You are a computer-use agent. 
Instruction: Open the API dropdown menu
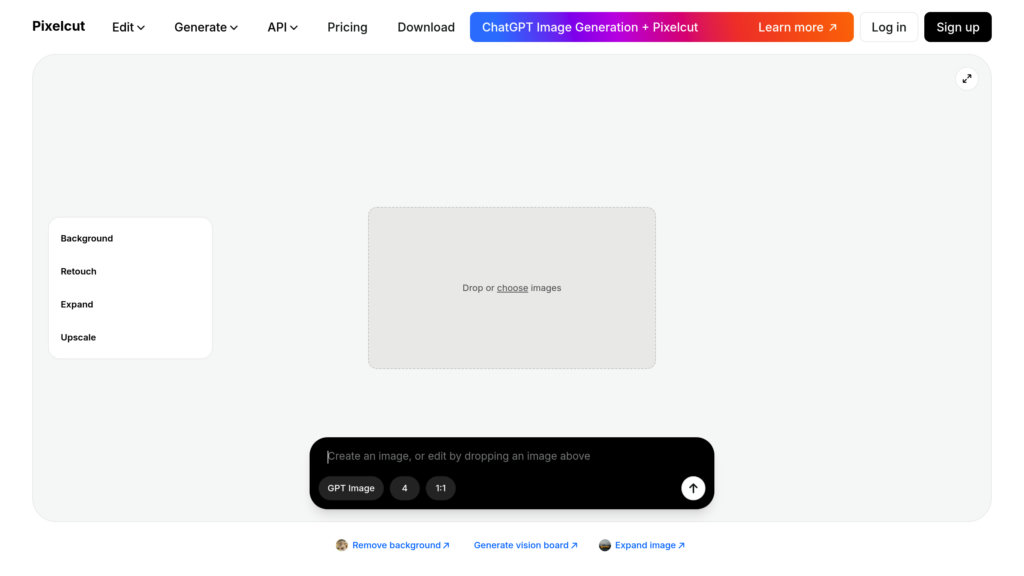[282, 27]
